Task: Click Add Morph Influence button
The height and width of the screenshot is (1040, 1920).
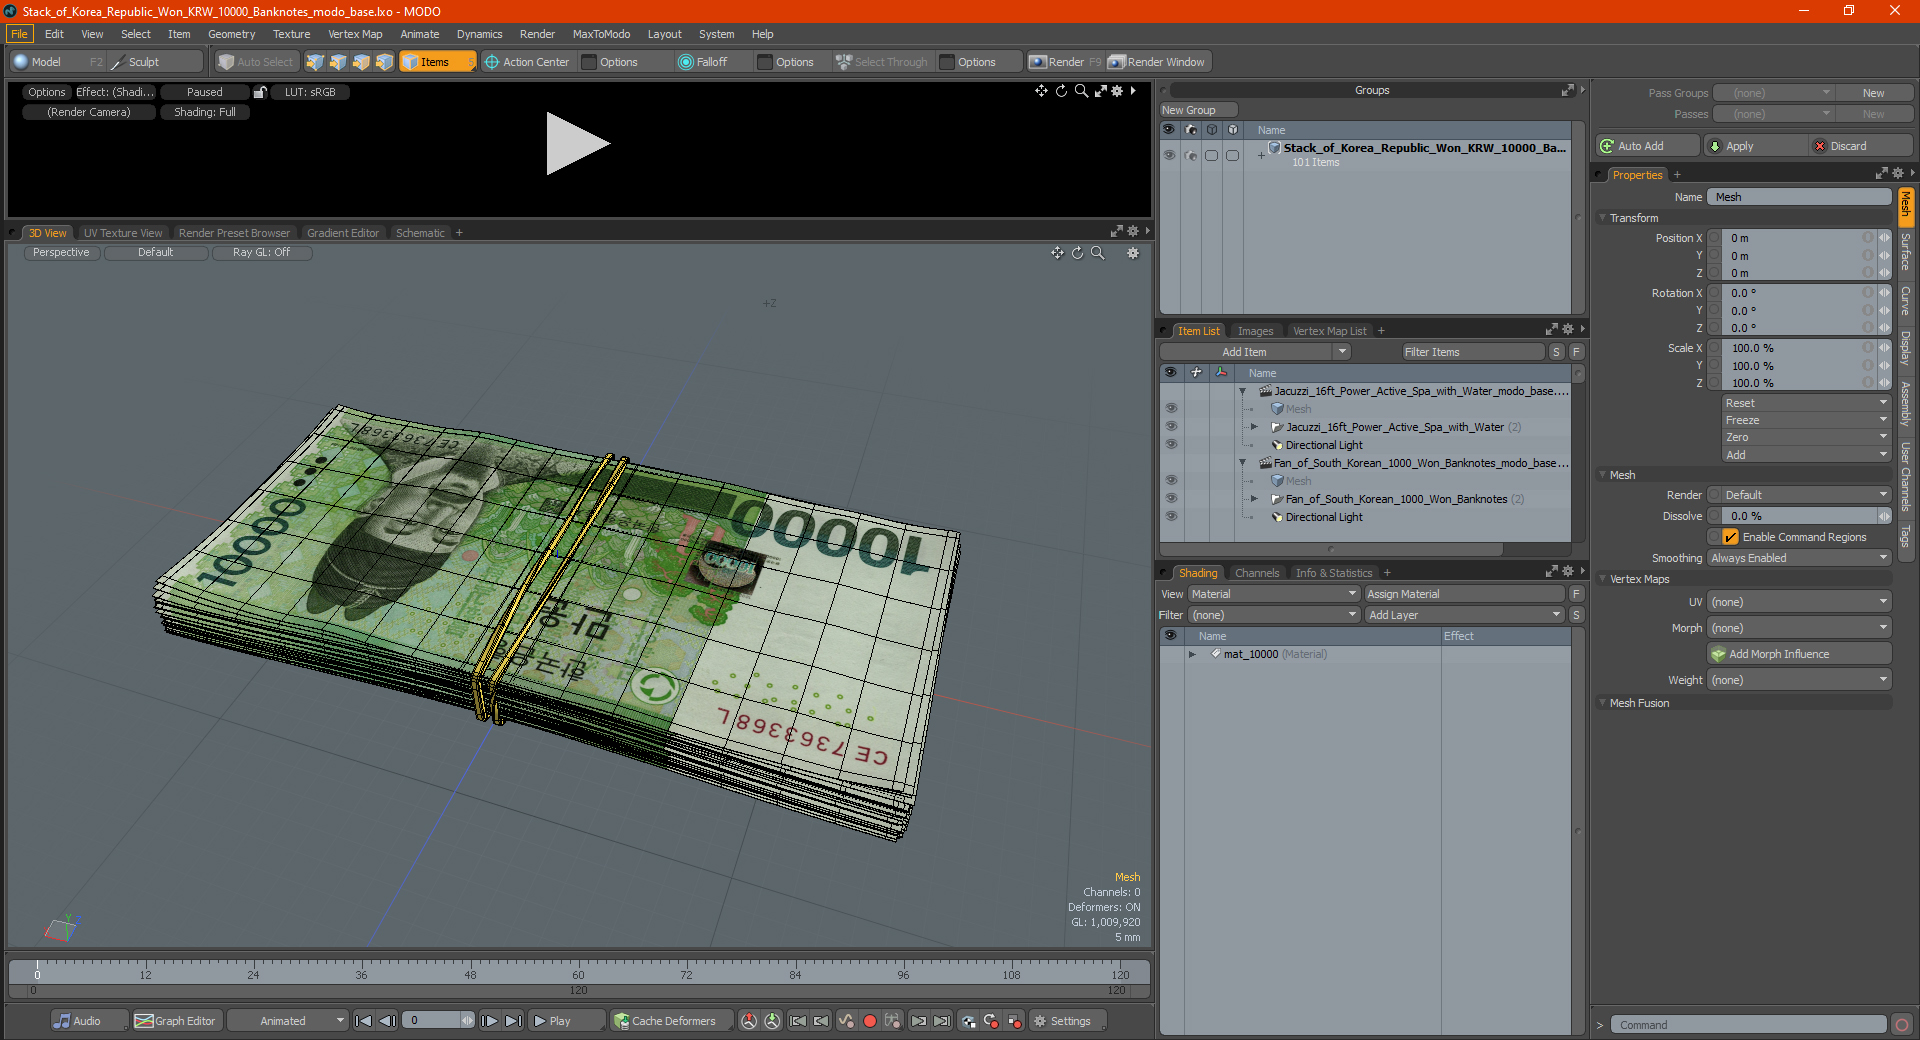Action: (x=1800, y=654)
